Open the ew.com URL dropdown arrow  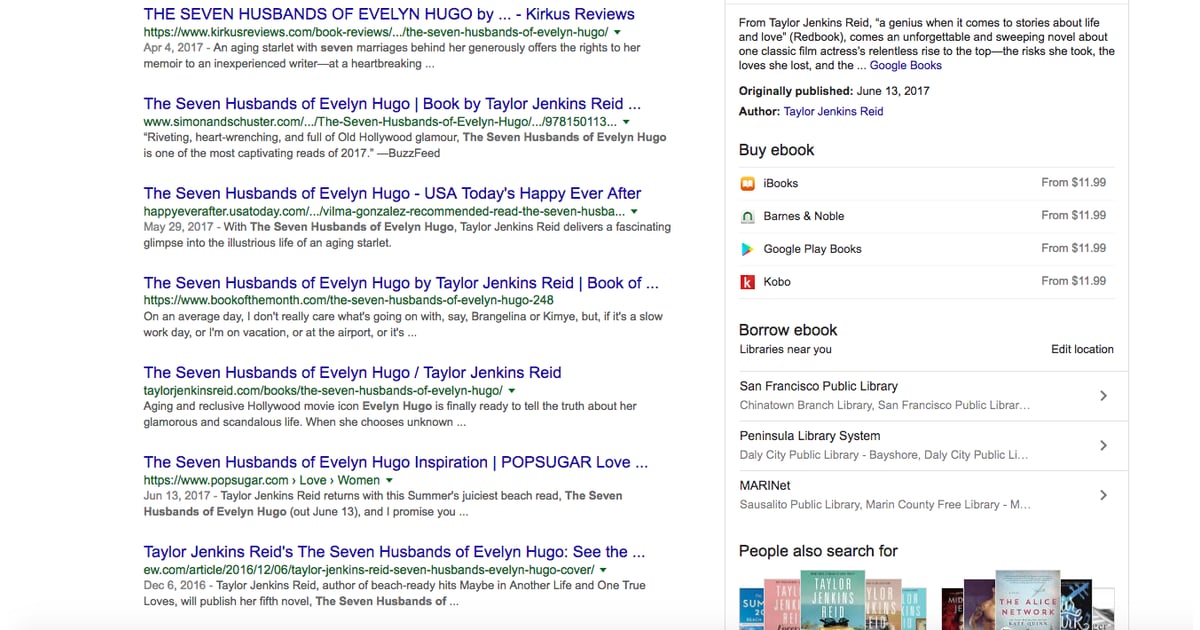tap(603, 570)
